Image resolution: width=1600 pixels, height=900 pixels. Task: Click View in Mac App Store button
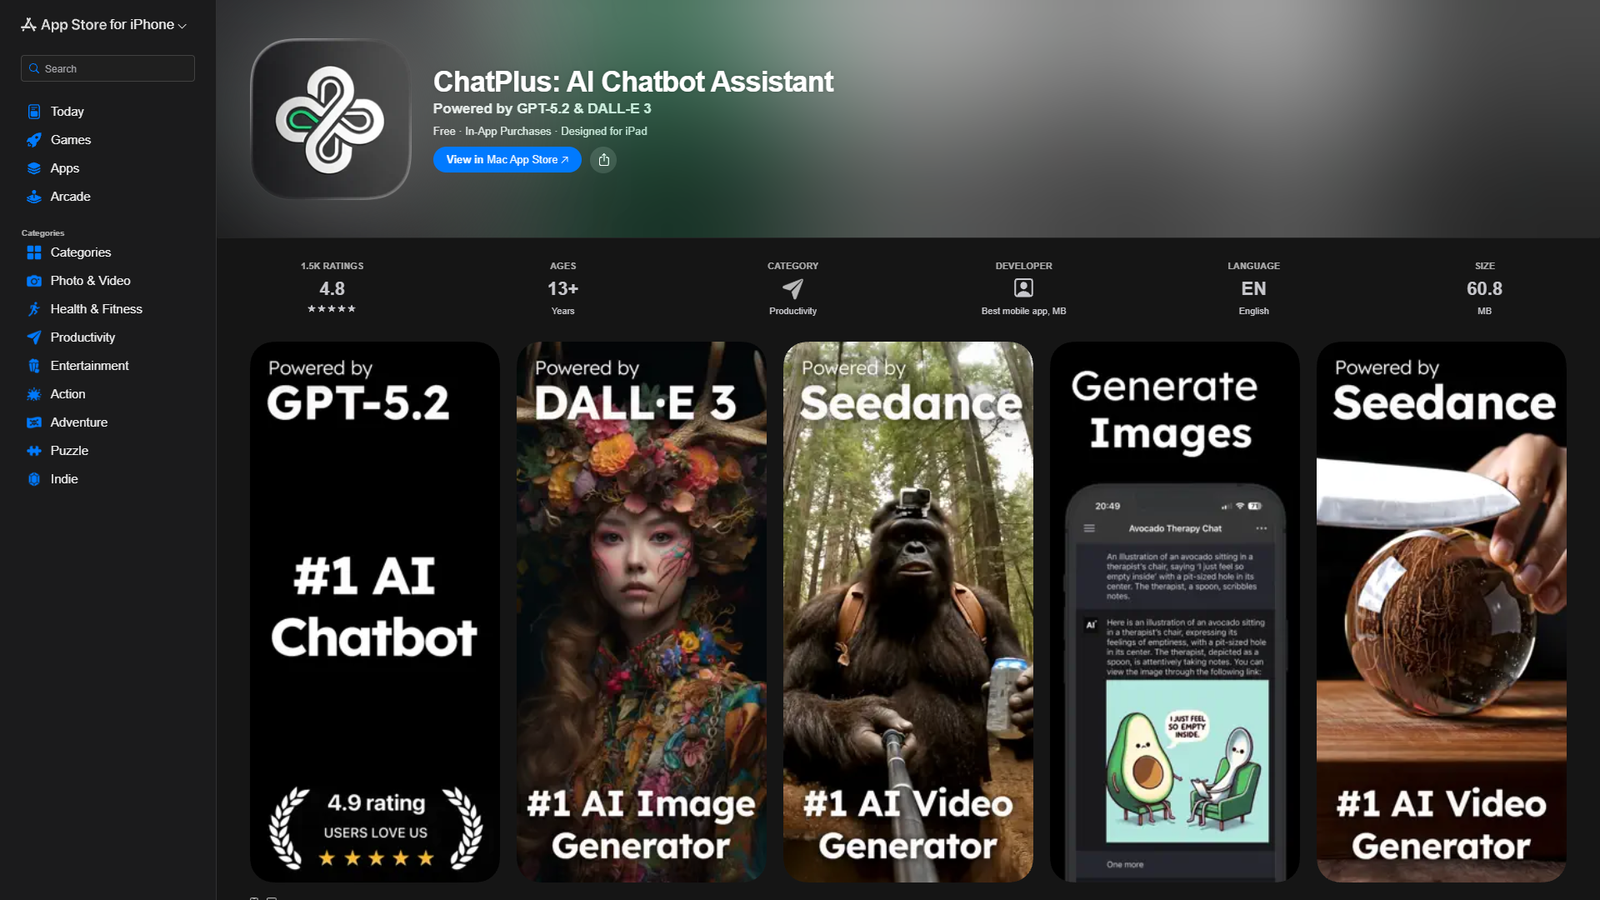507,160
